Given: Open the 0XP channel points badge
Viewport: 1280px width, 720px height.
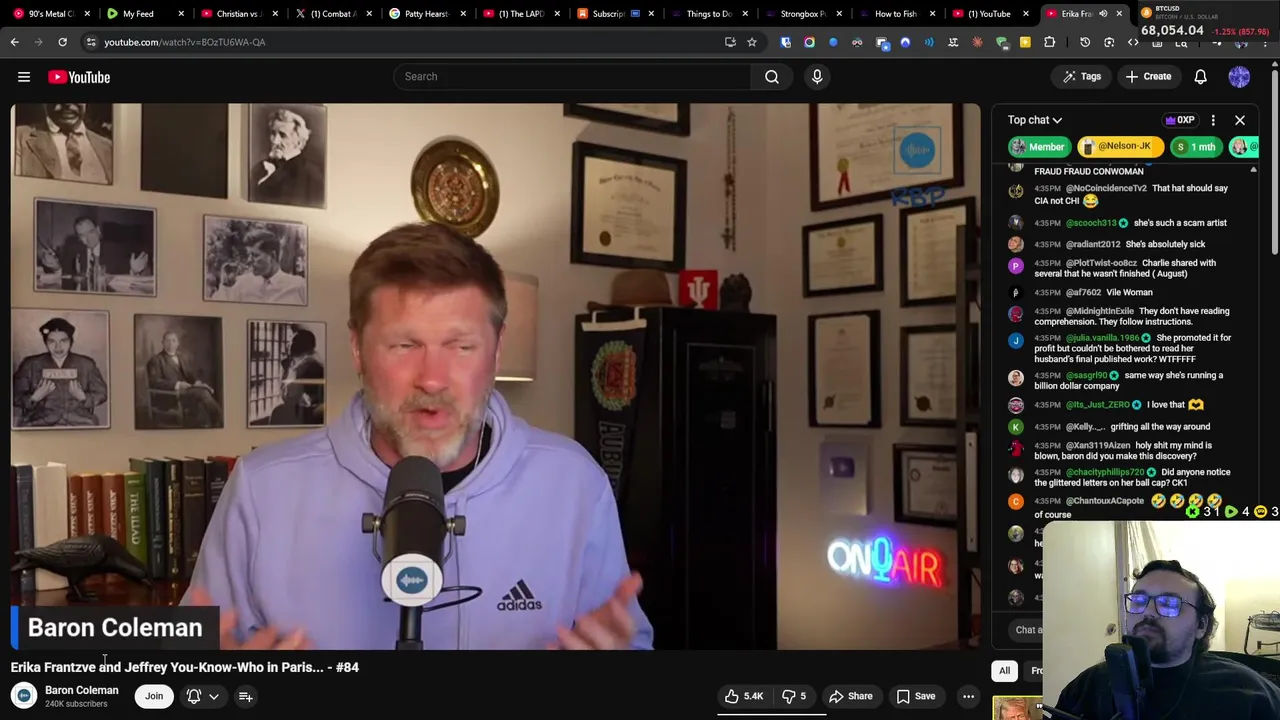Looking at the screenshot, I should pos(1180,120).
